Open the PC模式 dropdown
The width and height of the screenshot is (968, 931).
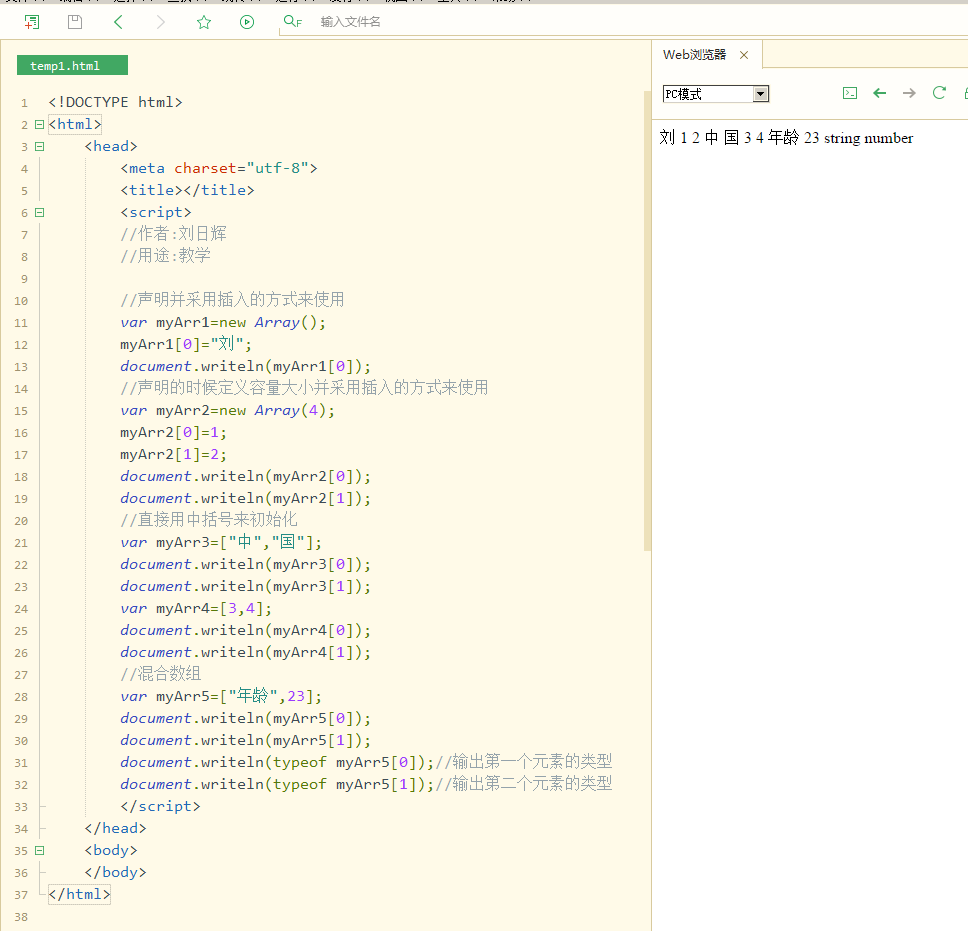point(759,93)
